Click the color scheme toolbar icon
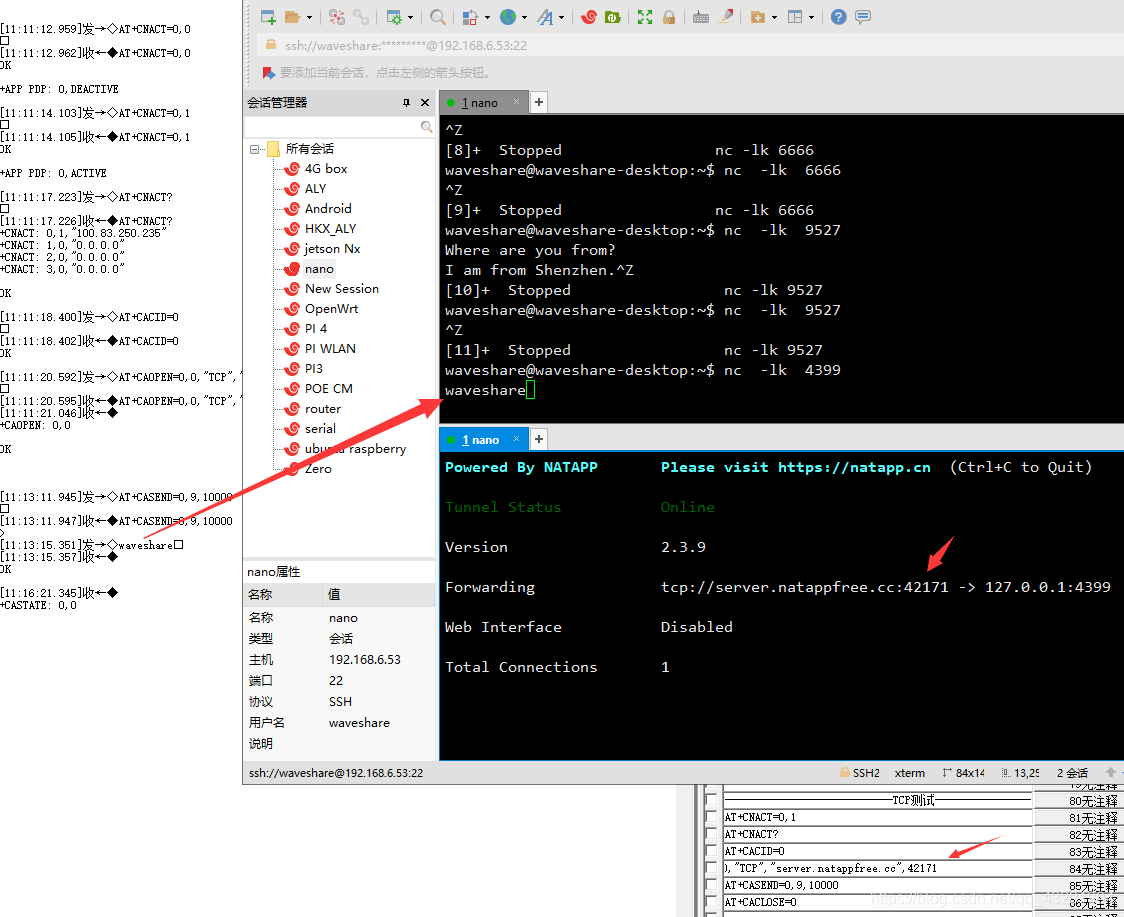The height and width of the screenshot is (917, 1124). coord(470,17)
